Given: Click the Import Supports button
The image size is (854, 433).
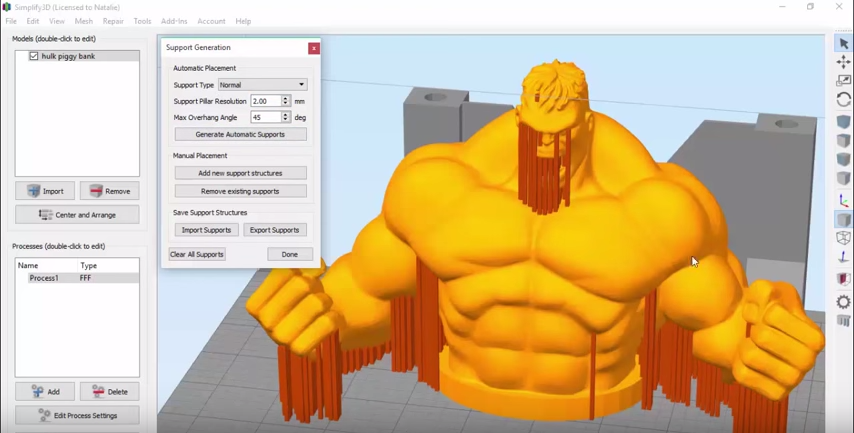Looking at the screenshot, I should pyautogui.click(x=206, y=230).
